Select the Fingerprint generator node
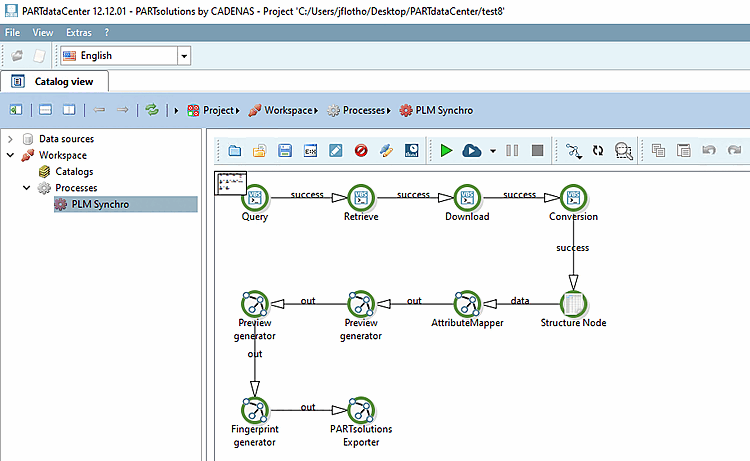The image size is (750, 461). pyautogui.click(x=255, y=410)
